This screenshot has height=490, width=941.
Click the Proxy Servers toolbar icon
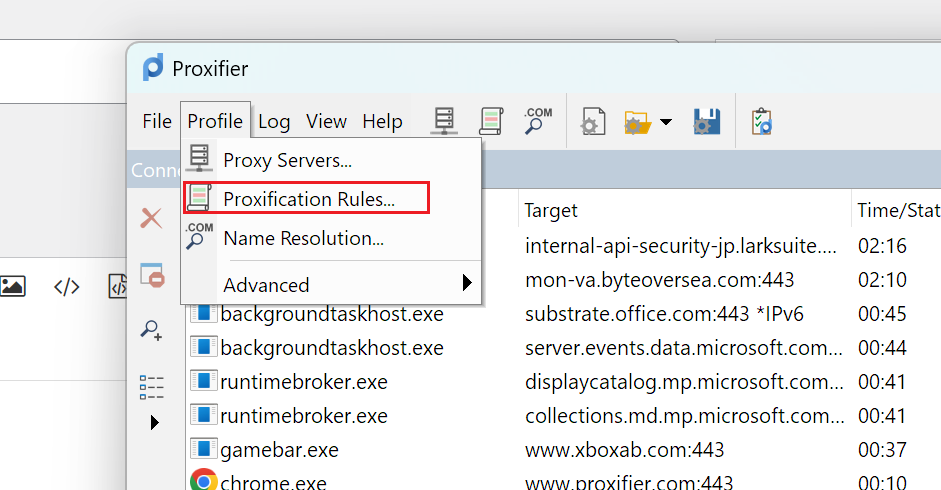coord(444,121)
